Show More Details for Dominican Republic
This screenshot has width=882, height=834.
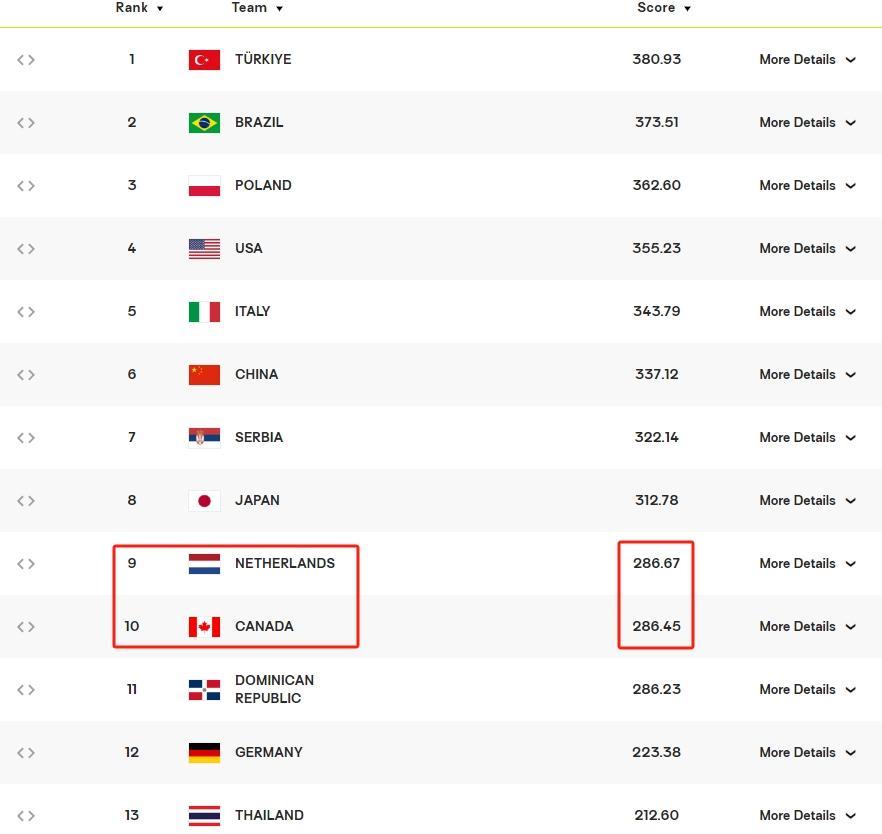coord(807,690)
